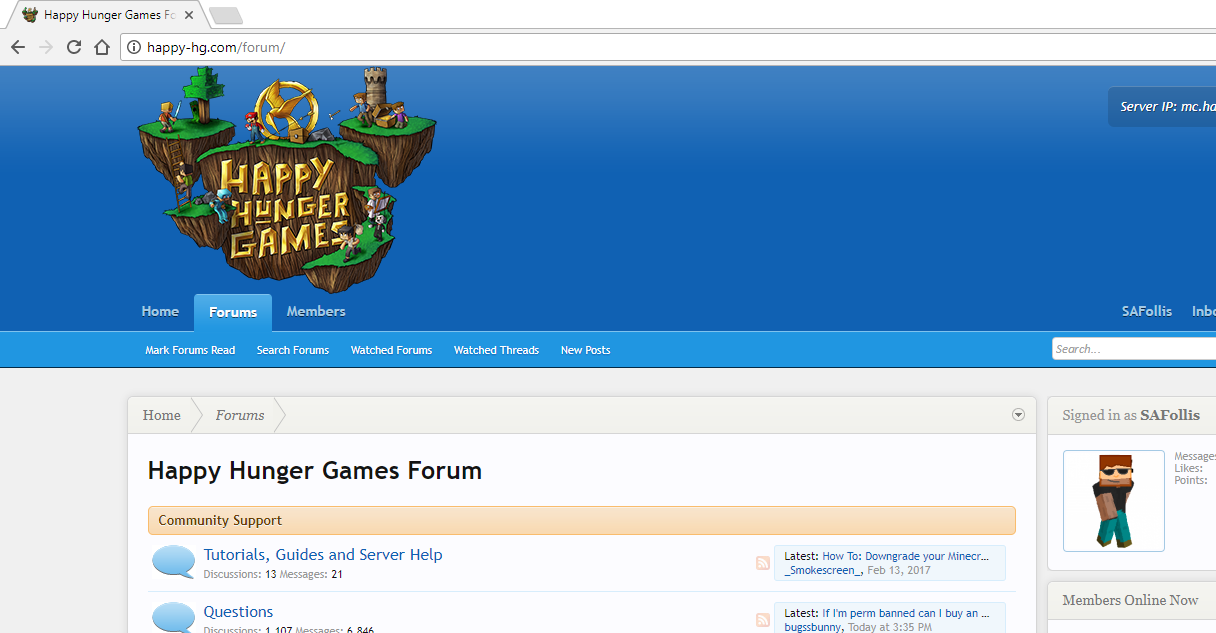Screen dimensions: 1216x633
Task: Open the Home navigation tab
Action: 160,311
